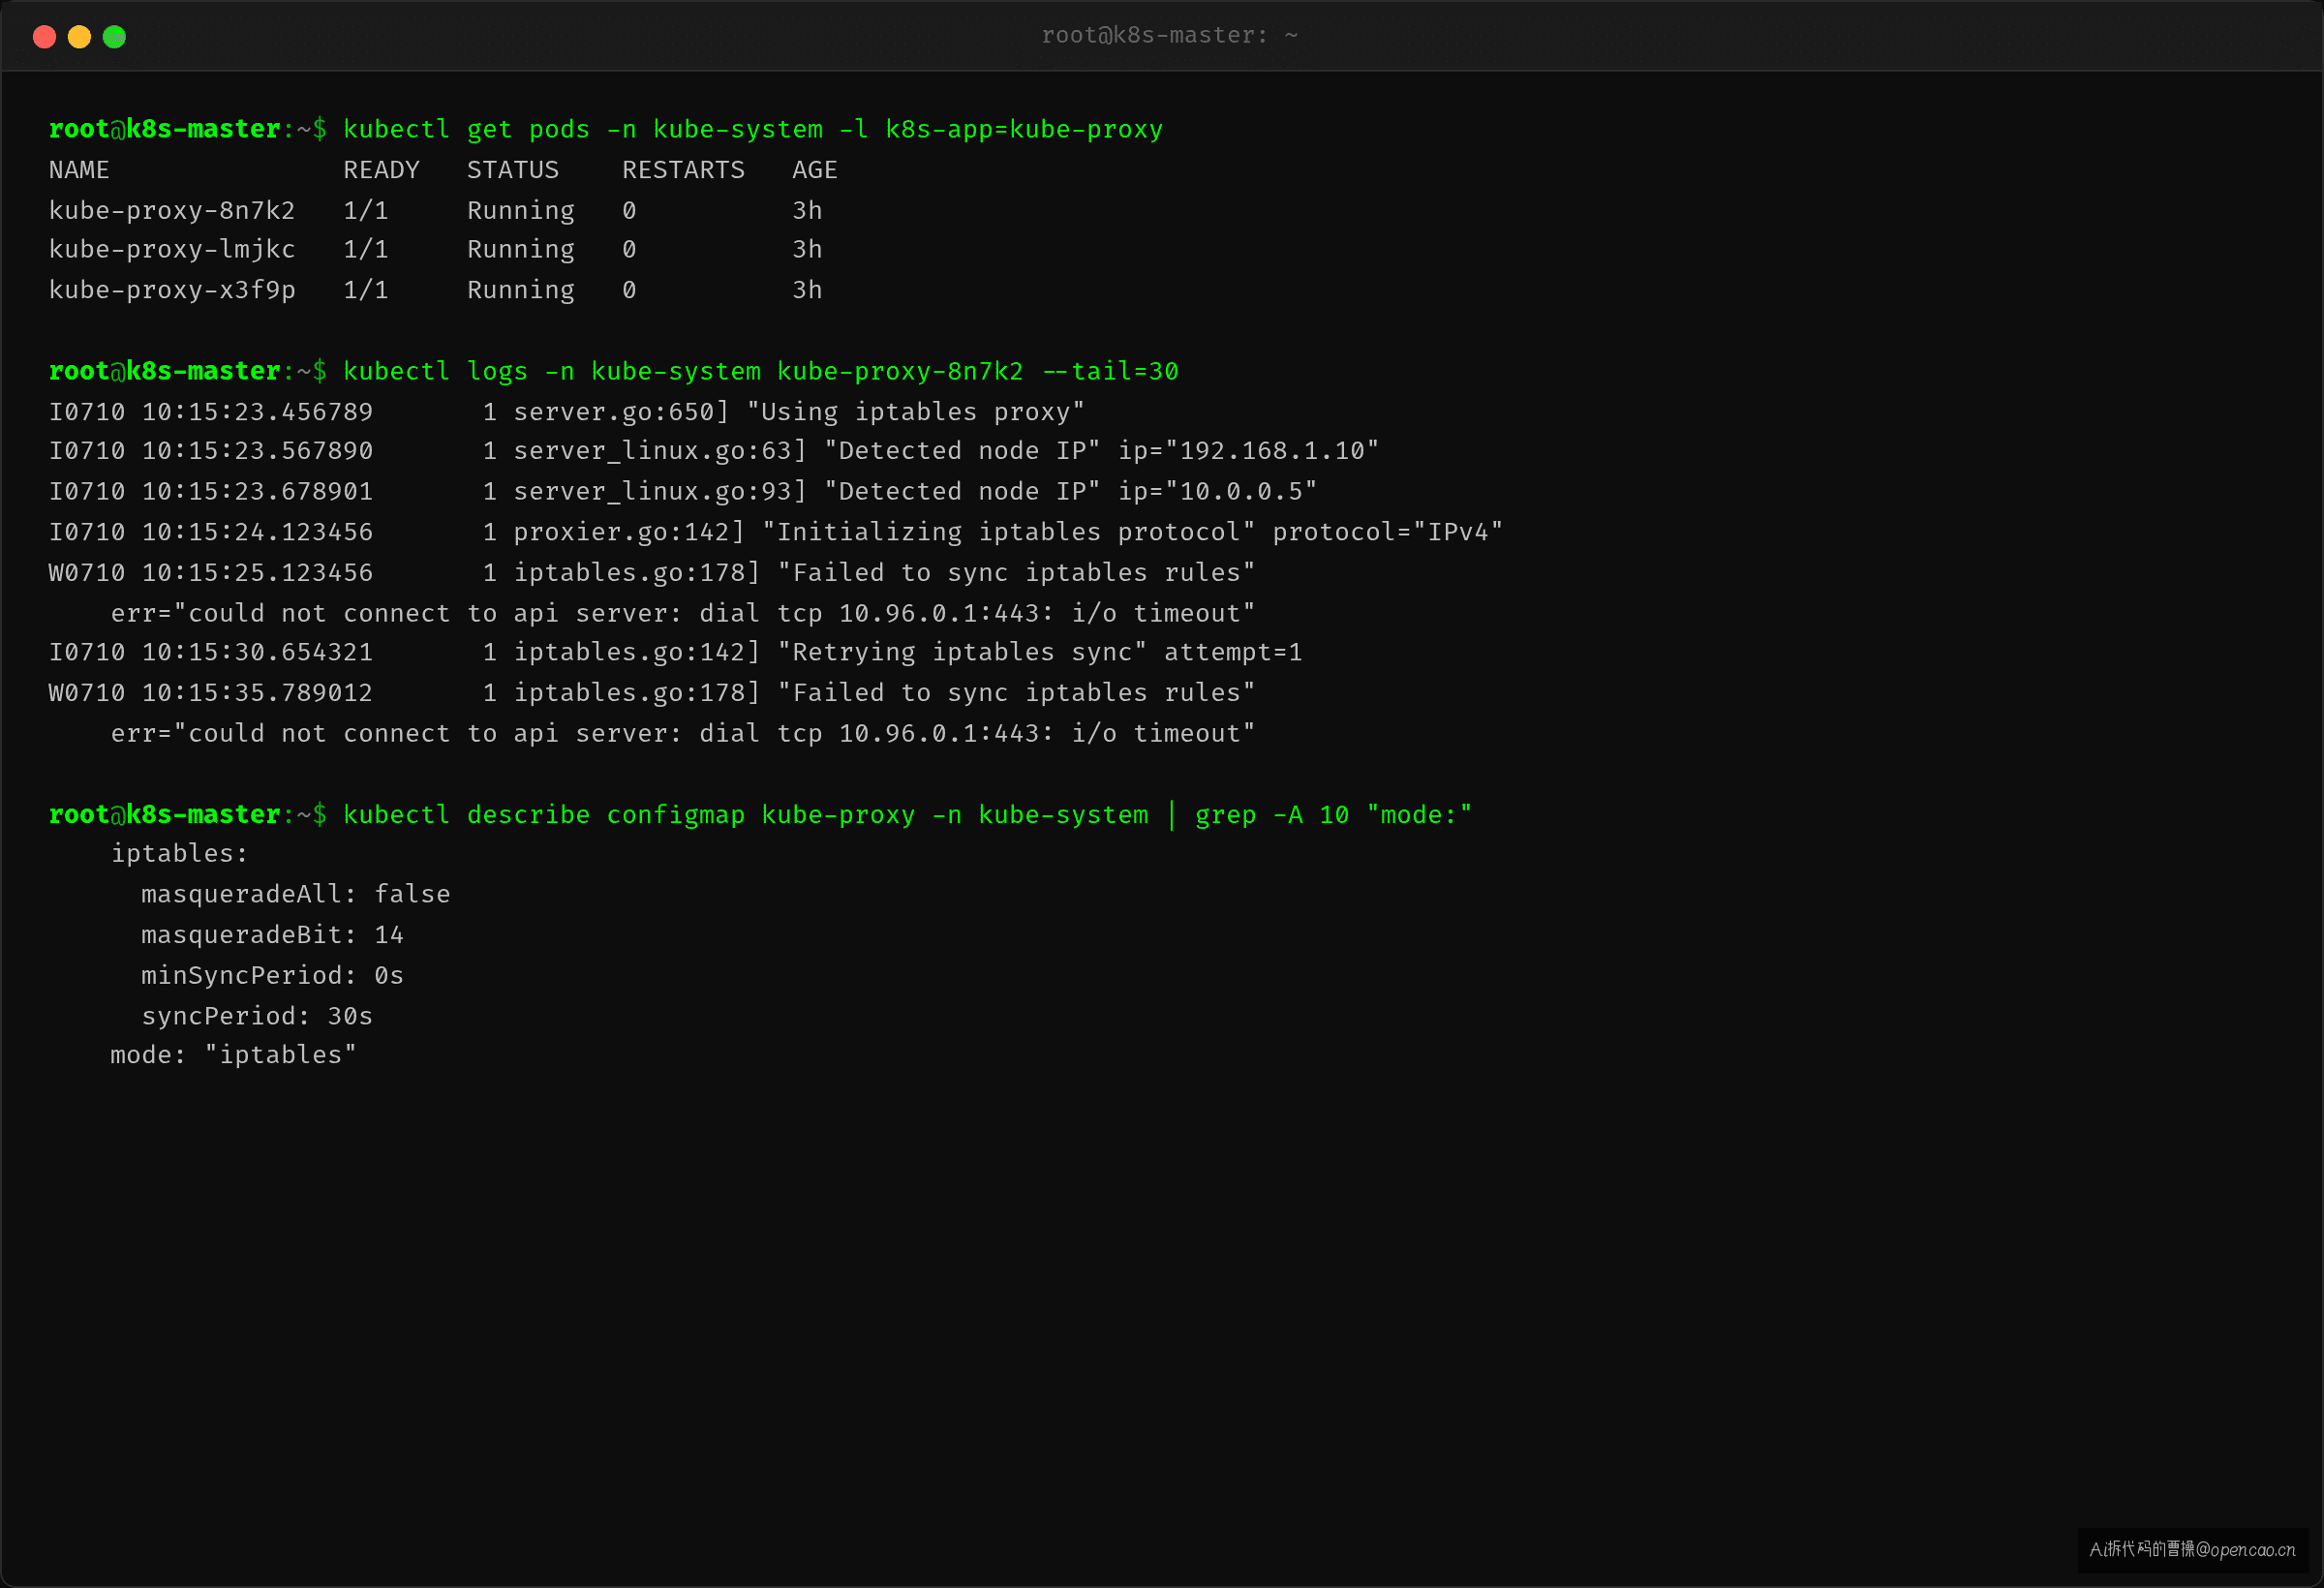
Task: Click the ip="10.0.0.5" value
Action: pyautogui.click(x=1217, y=491)
